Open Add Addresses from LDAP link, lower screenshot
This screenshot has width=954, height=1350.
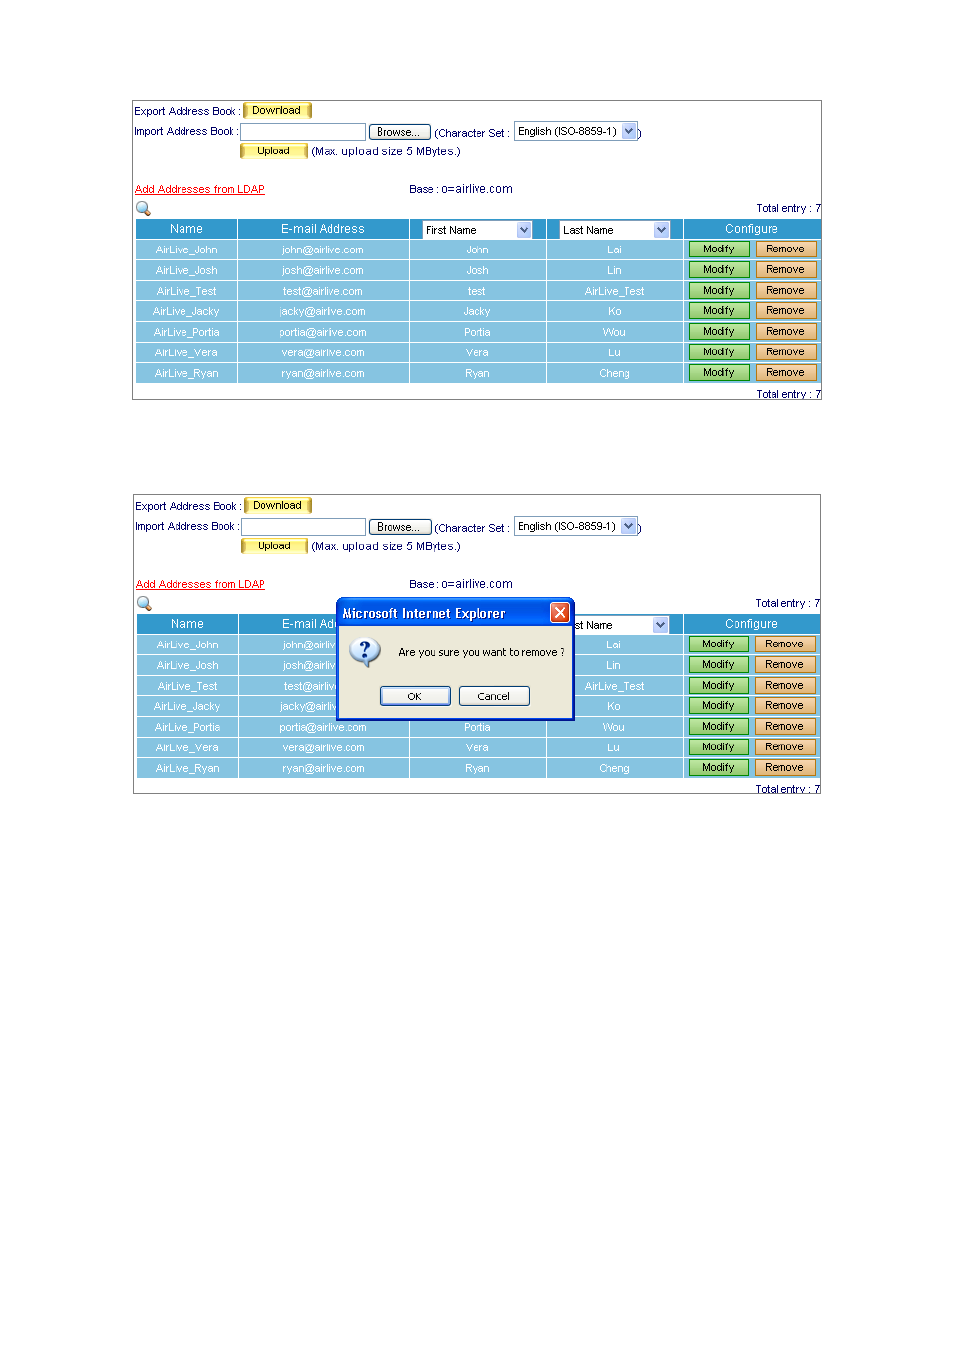point(200,584)
